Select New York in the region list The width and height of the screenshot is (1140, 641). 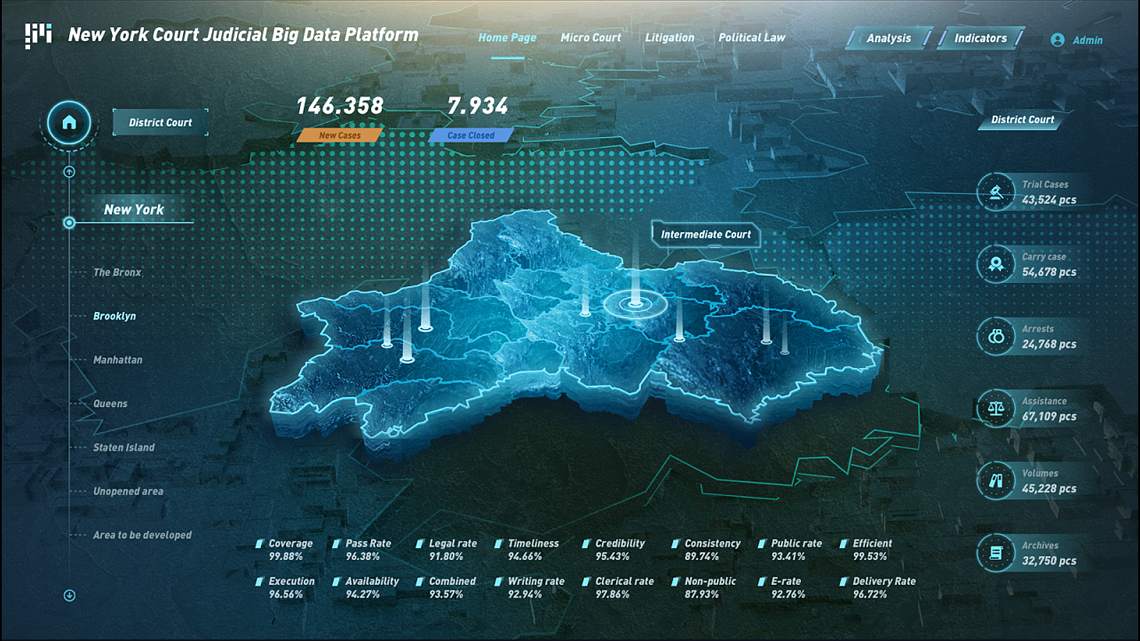pyautogui.click(x=134, y=209)
